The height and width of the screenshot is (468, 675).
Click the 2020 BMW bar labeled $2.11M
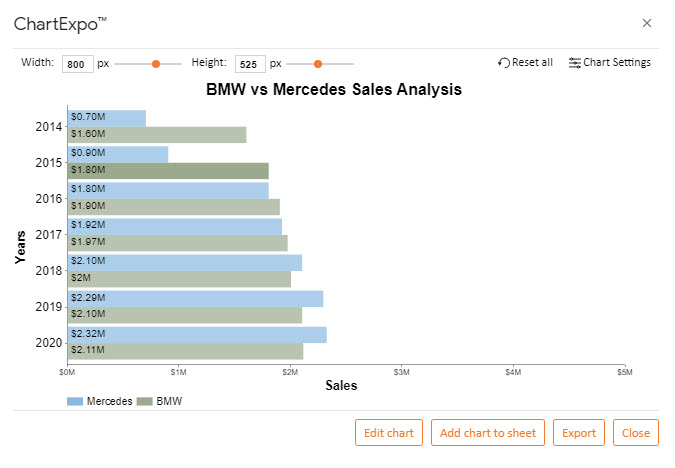(186, 351)
